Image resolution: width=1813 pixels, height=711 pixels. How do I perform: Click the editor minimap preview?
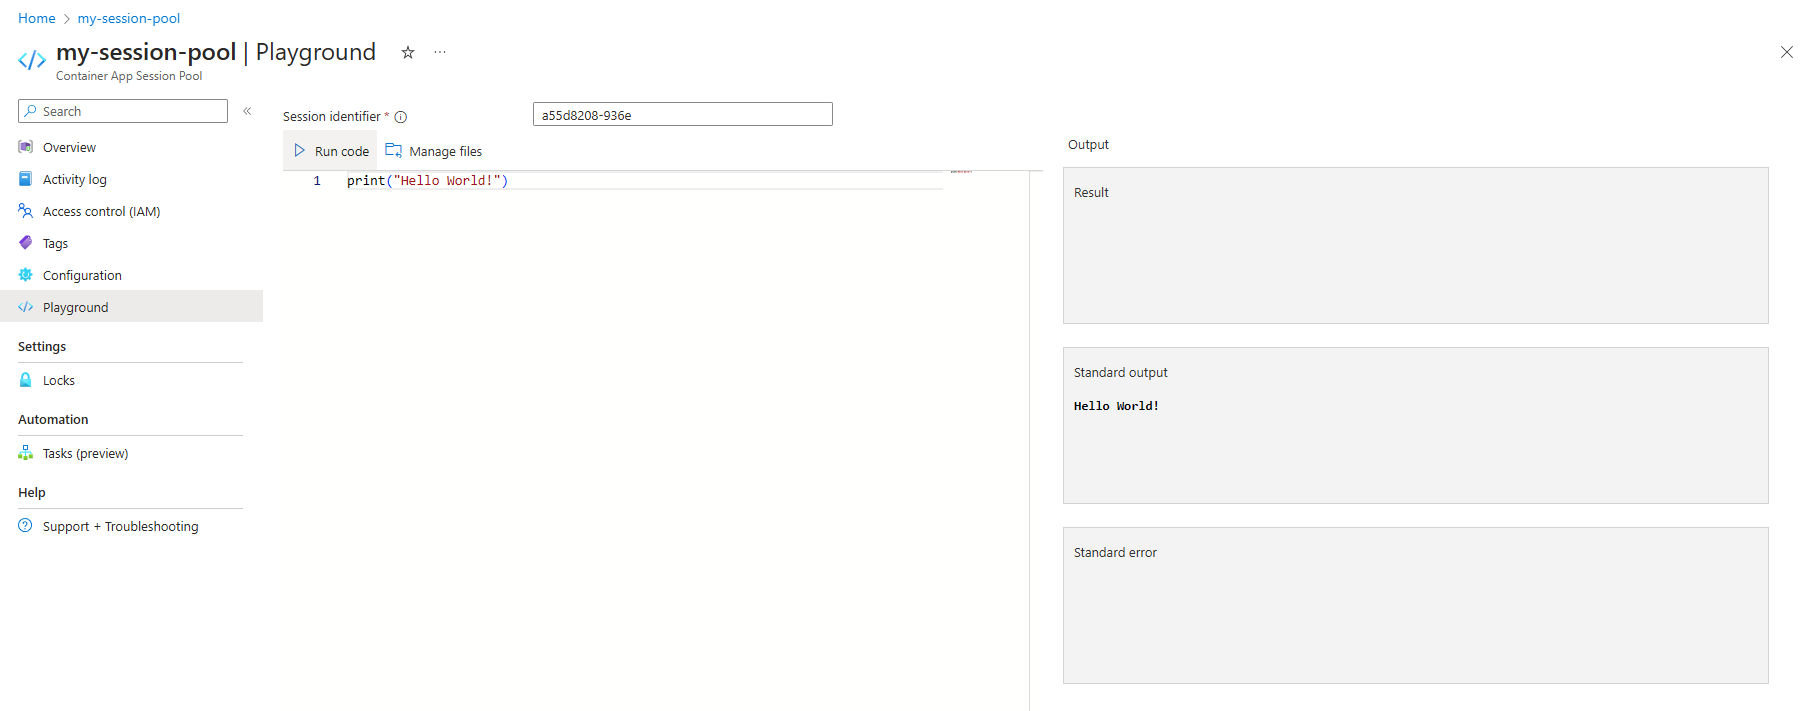962,172
